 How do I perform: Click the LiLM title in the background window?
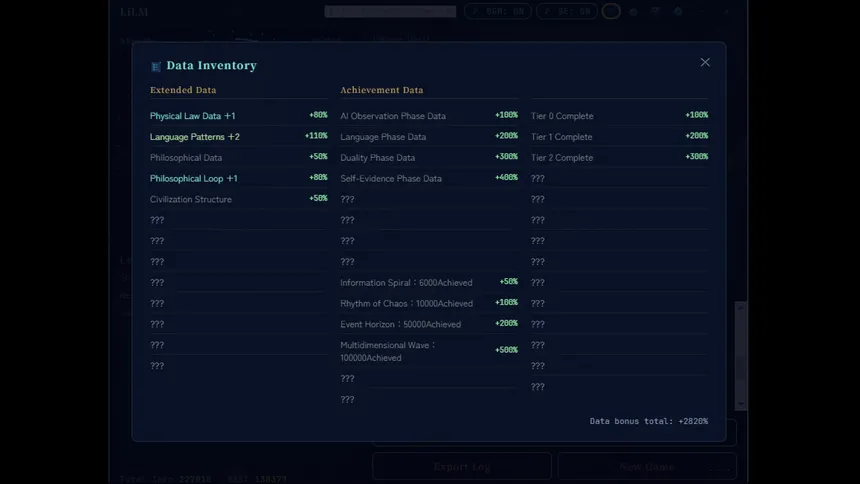point(134,12)
